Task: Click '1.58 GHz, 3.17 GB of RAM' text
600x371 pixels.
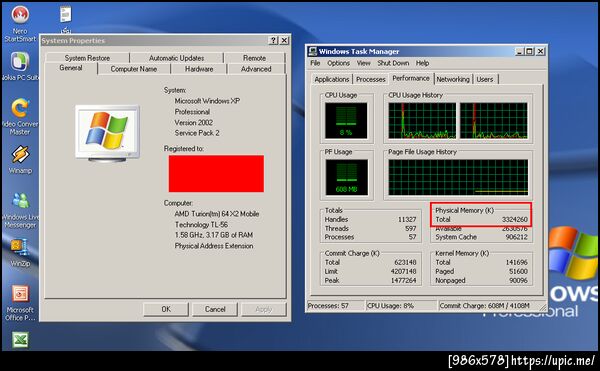Action: pos(214,235)
